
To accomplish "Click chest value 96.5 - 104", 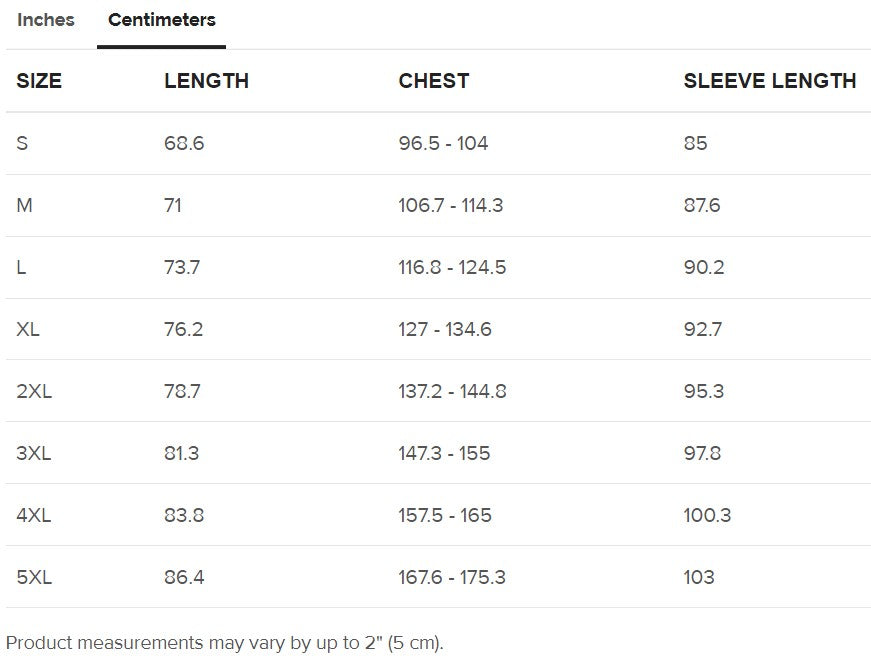I will (x=443, y=143).
